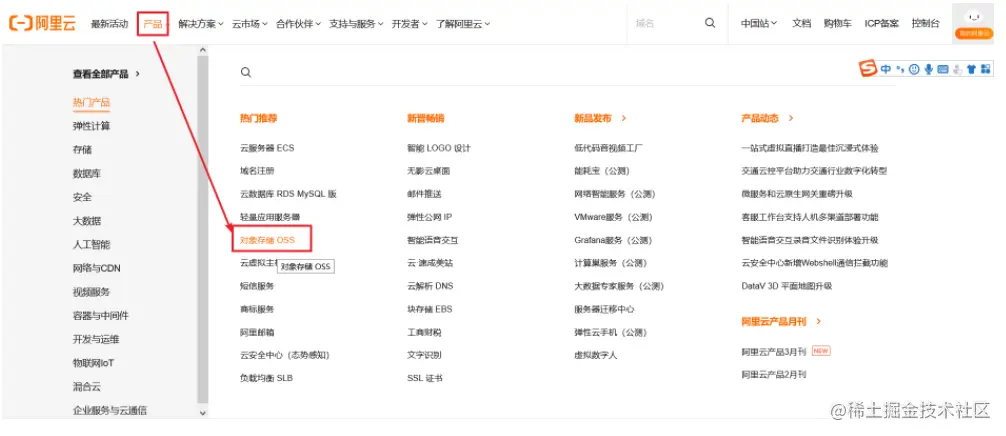Expand the 解决方案 dropdown
The image size is (1006, 436).
[x=201, y=24]
